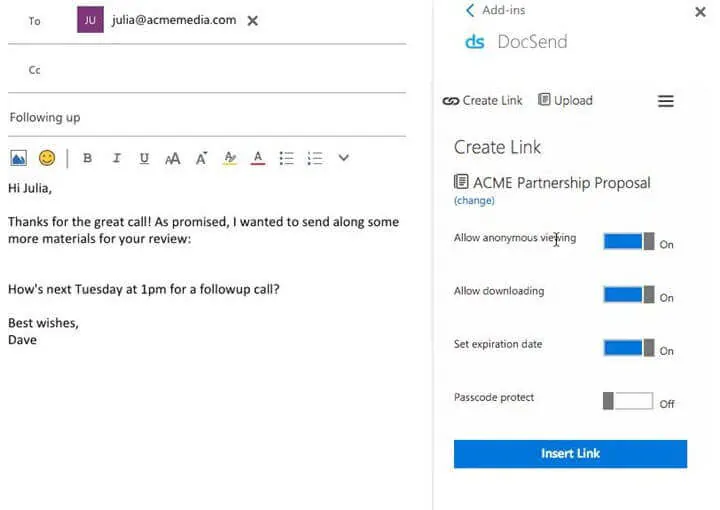The image size is (720, 510).
Task: Click the DocSend ds logo
Action: click(x=475, y=42)
